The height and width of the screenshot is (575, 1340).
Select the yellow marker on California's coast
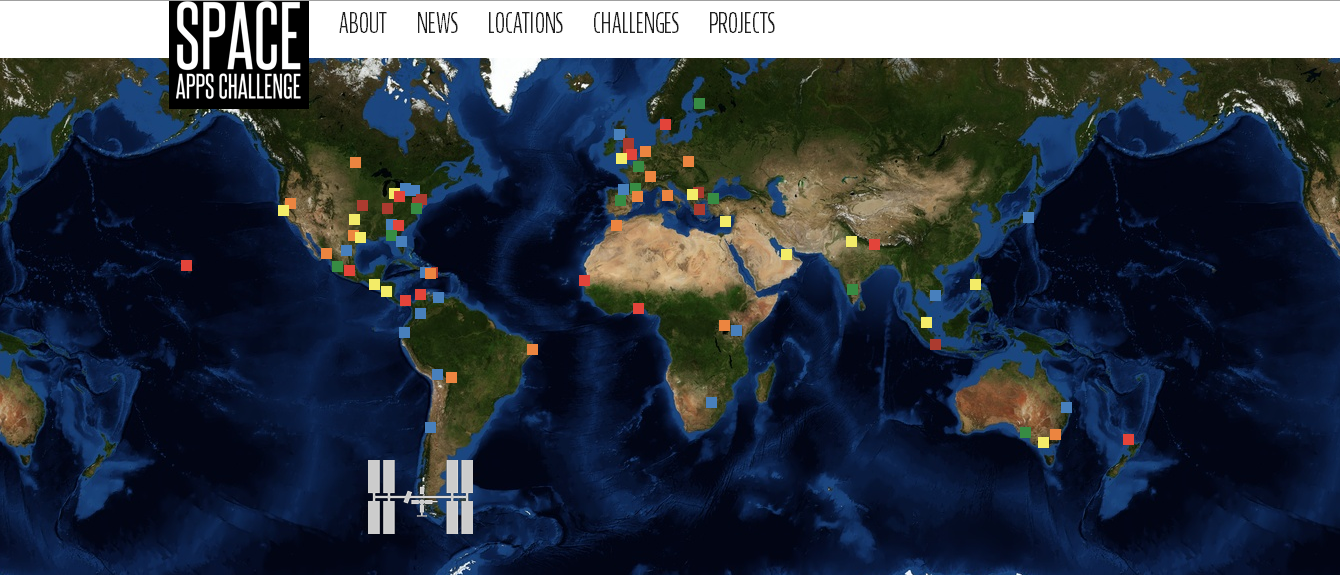tap(283, 210)
